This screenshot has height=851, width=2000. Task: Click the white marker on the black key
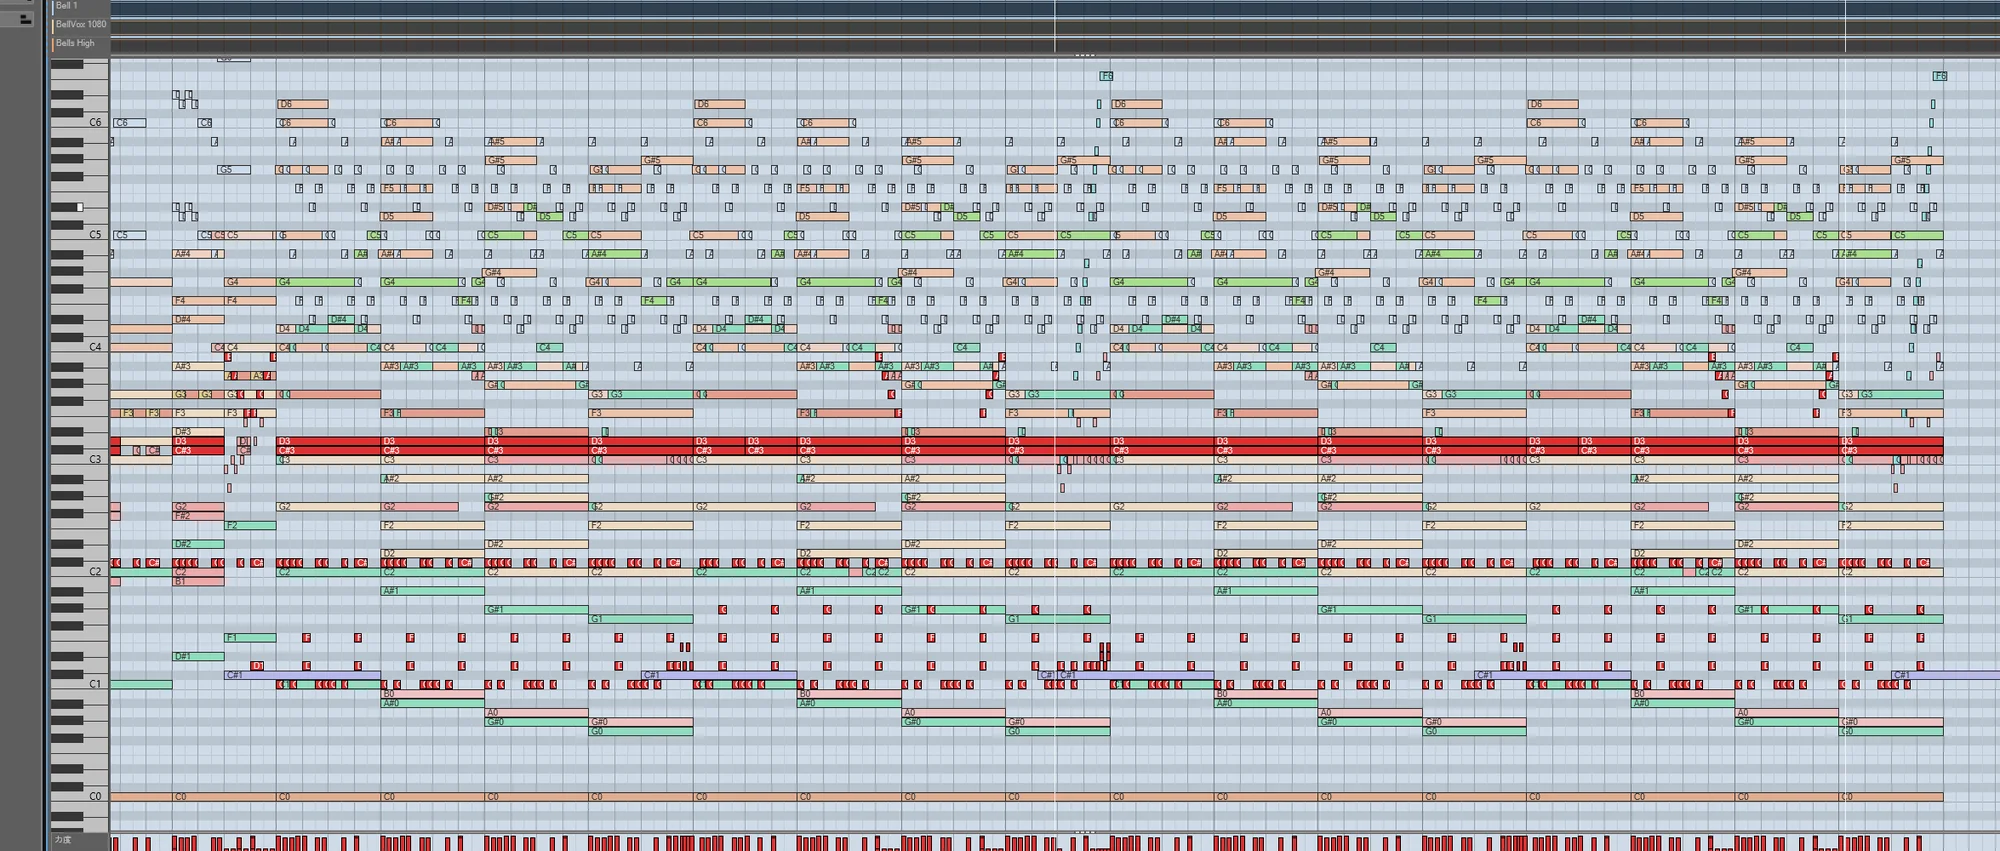coord(80,207)
